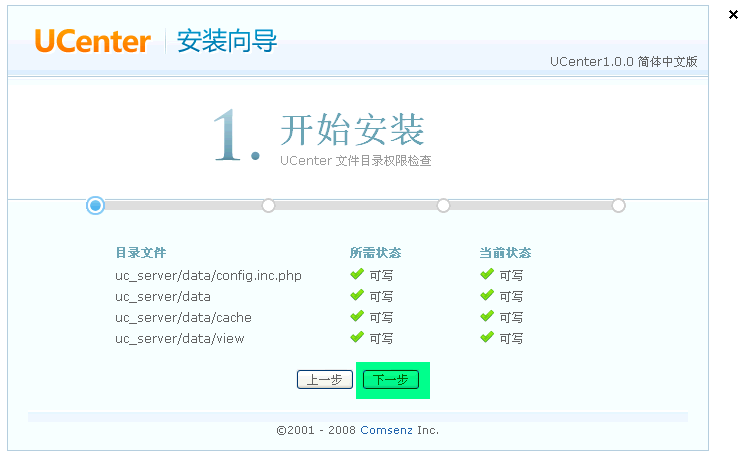Screen dimensions: 743x456
Task: Click the 目录文件 column header
Action: [x=141, y=253]
